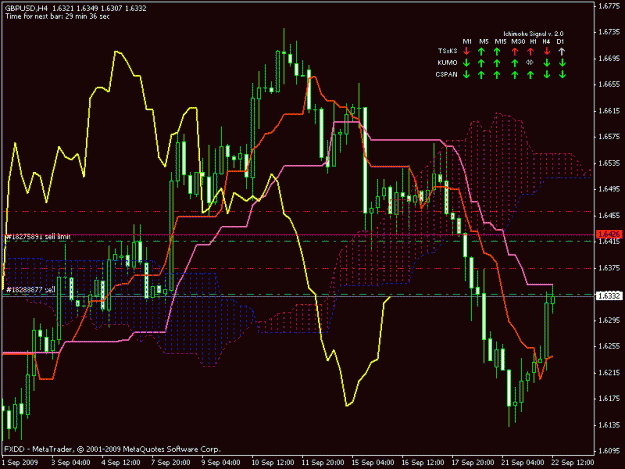Click the TSxKS H1 red up arrow

pos(530,51)
